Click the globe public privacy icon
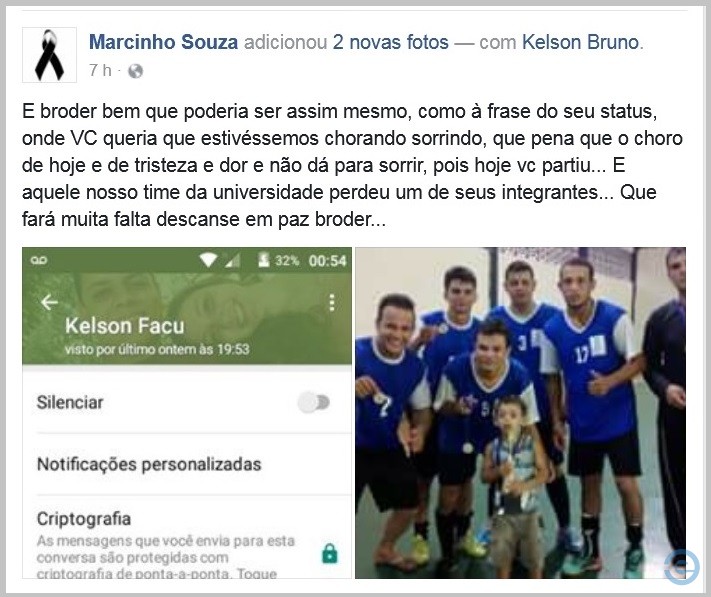The image size is (711, 597). [136, 71]
